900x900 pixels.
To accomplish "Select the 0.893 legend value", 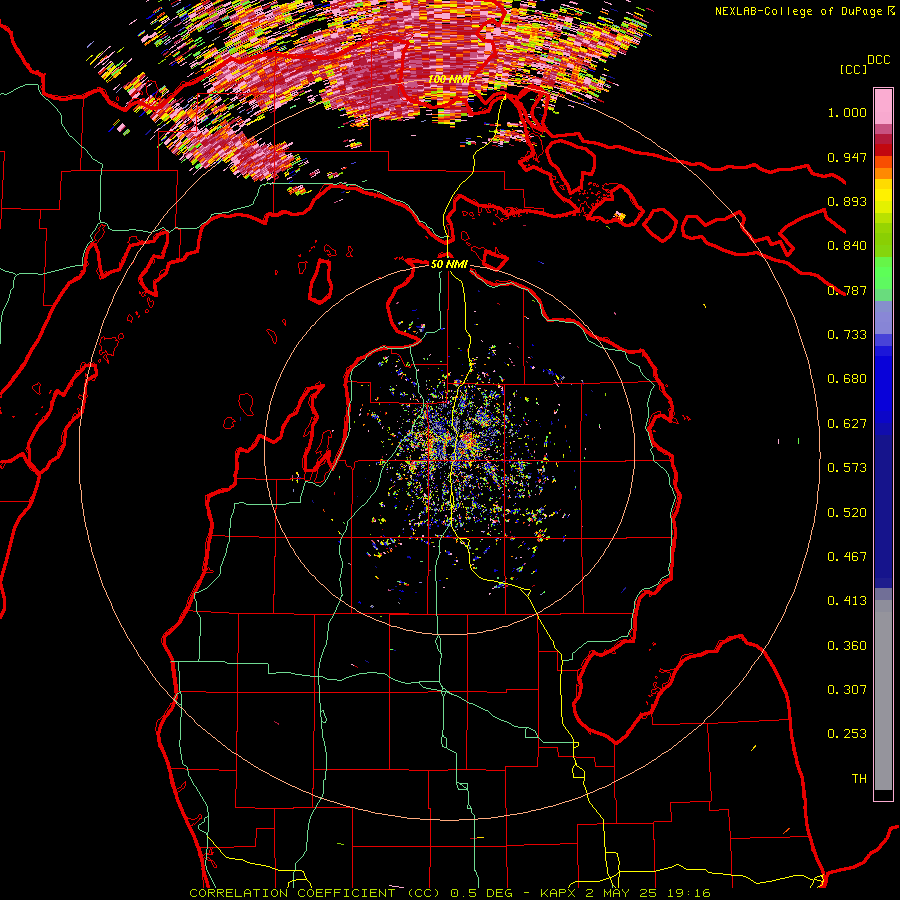I will tap(847, 201).
